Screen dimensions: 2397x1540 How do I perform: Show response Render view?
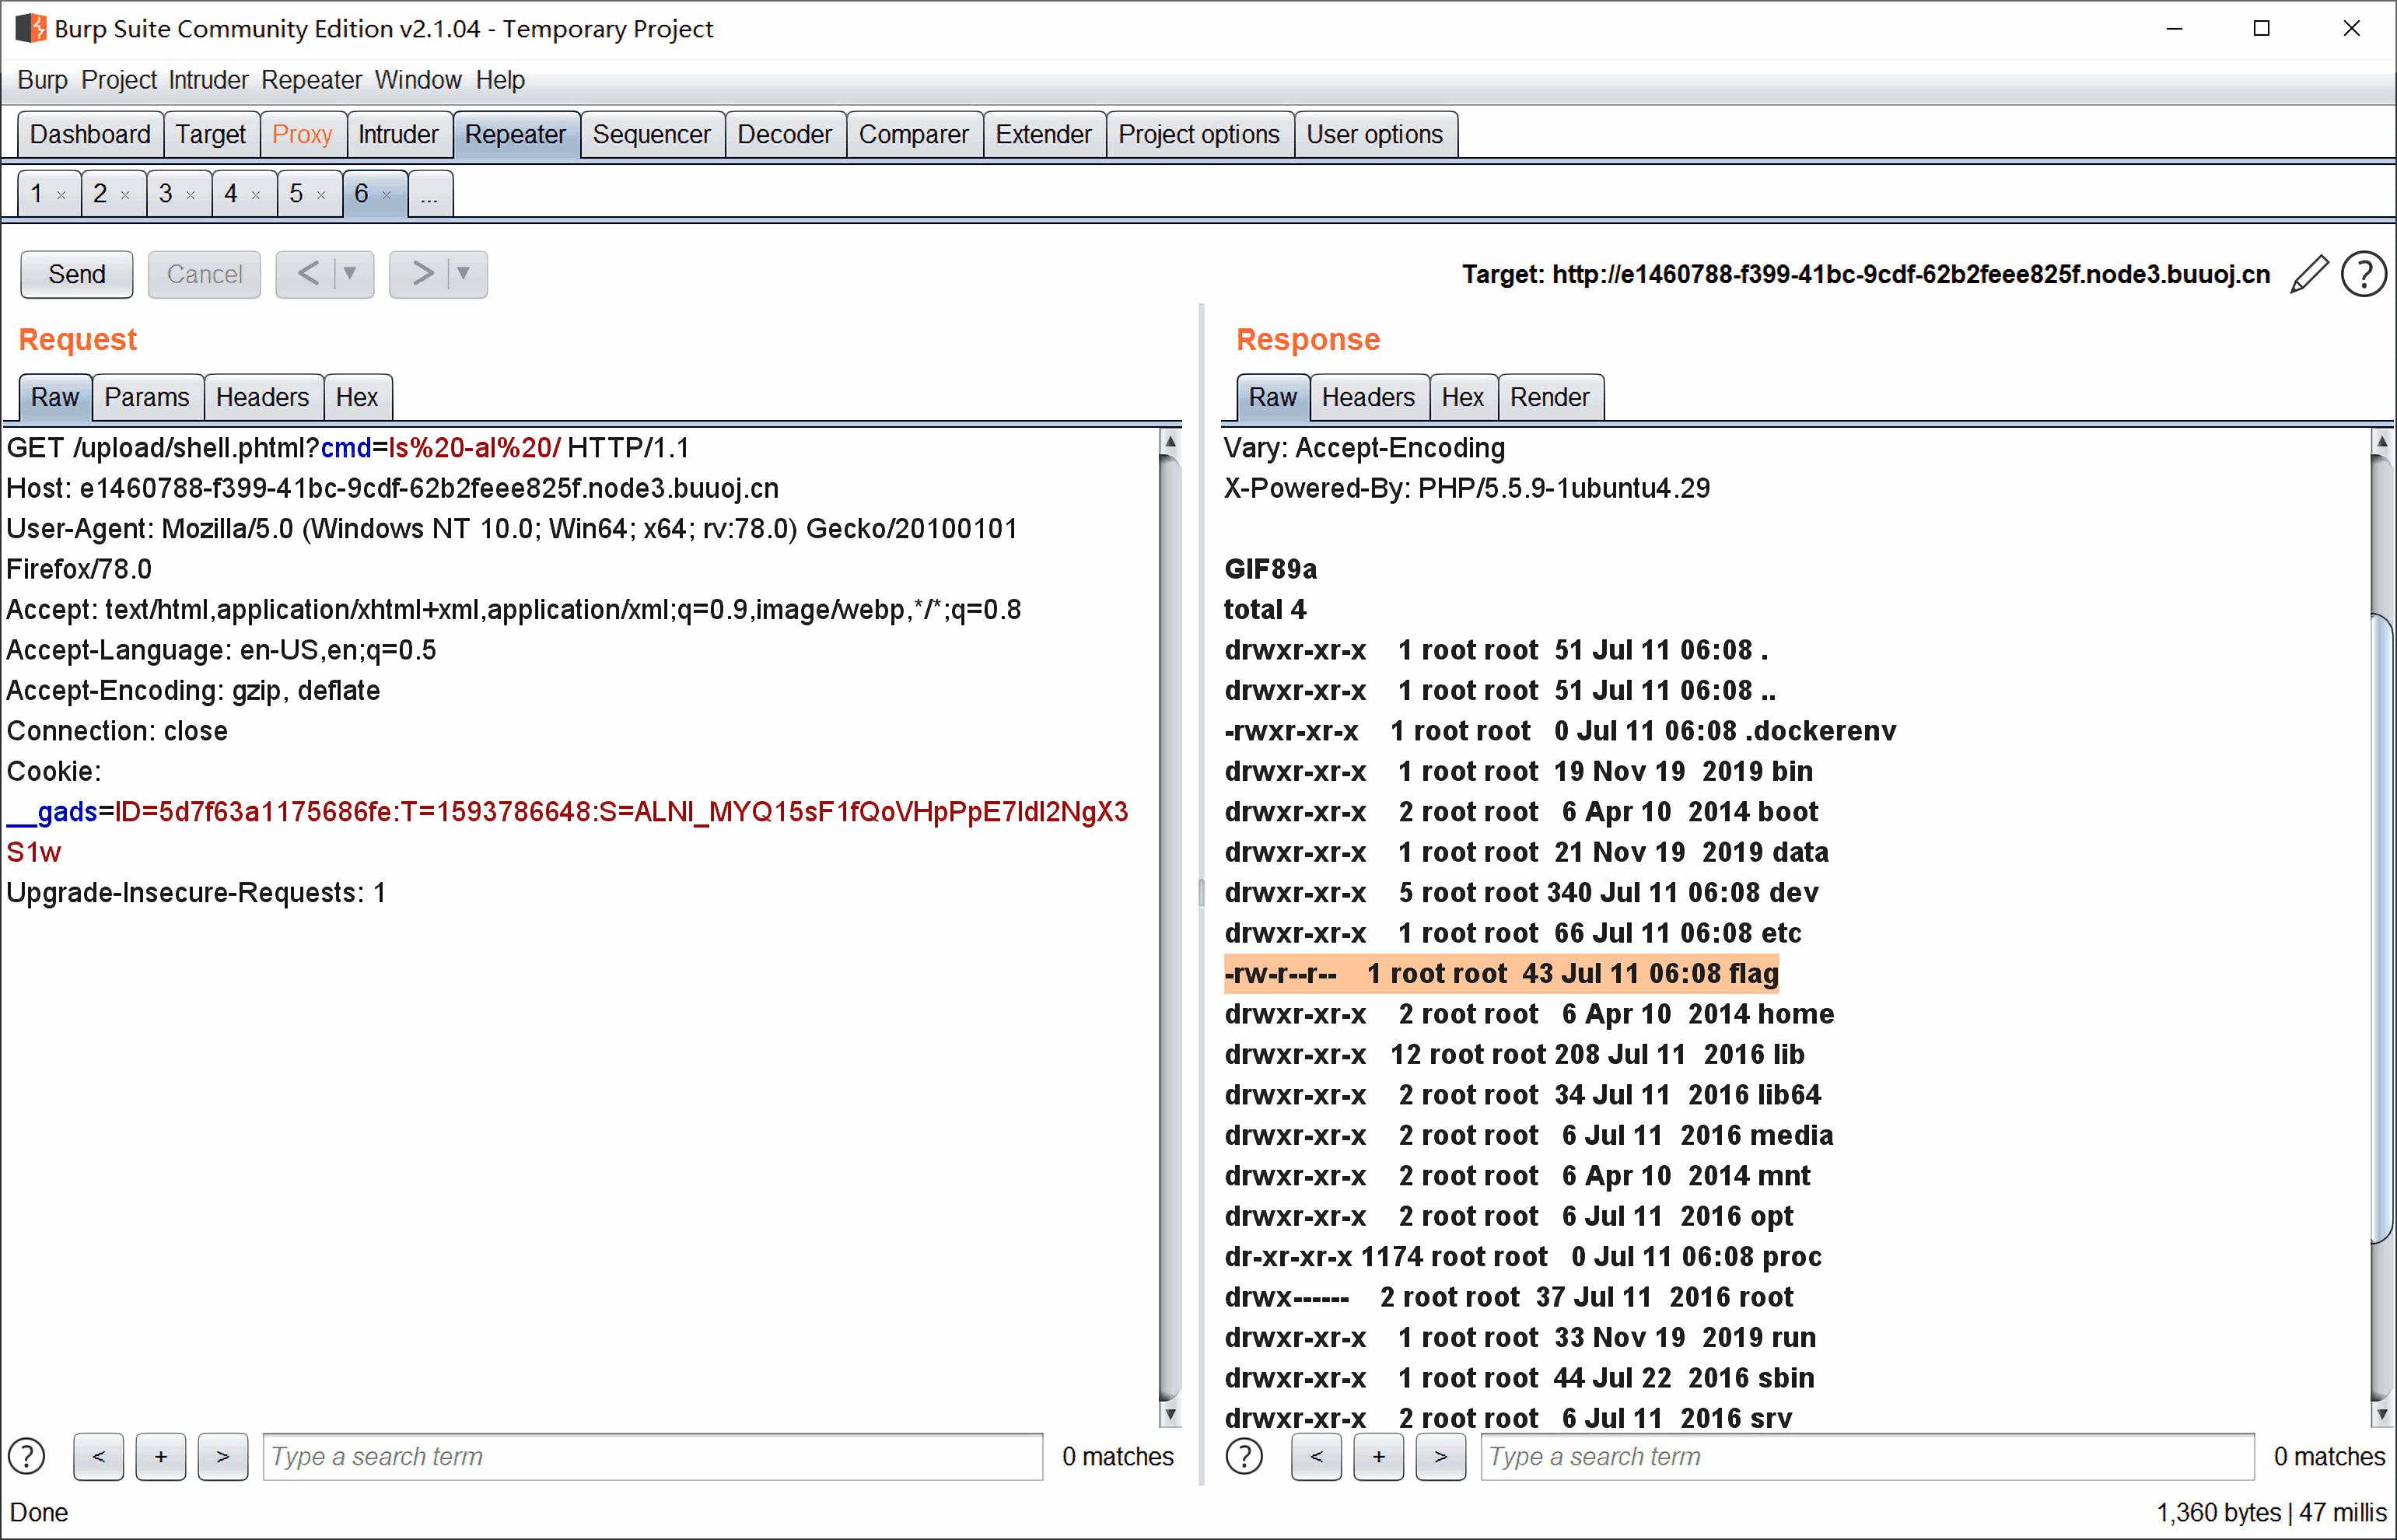point(1549,397)
